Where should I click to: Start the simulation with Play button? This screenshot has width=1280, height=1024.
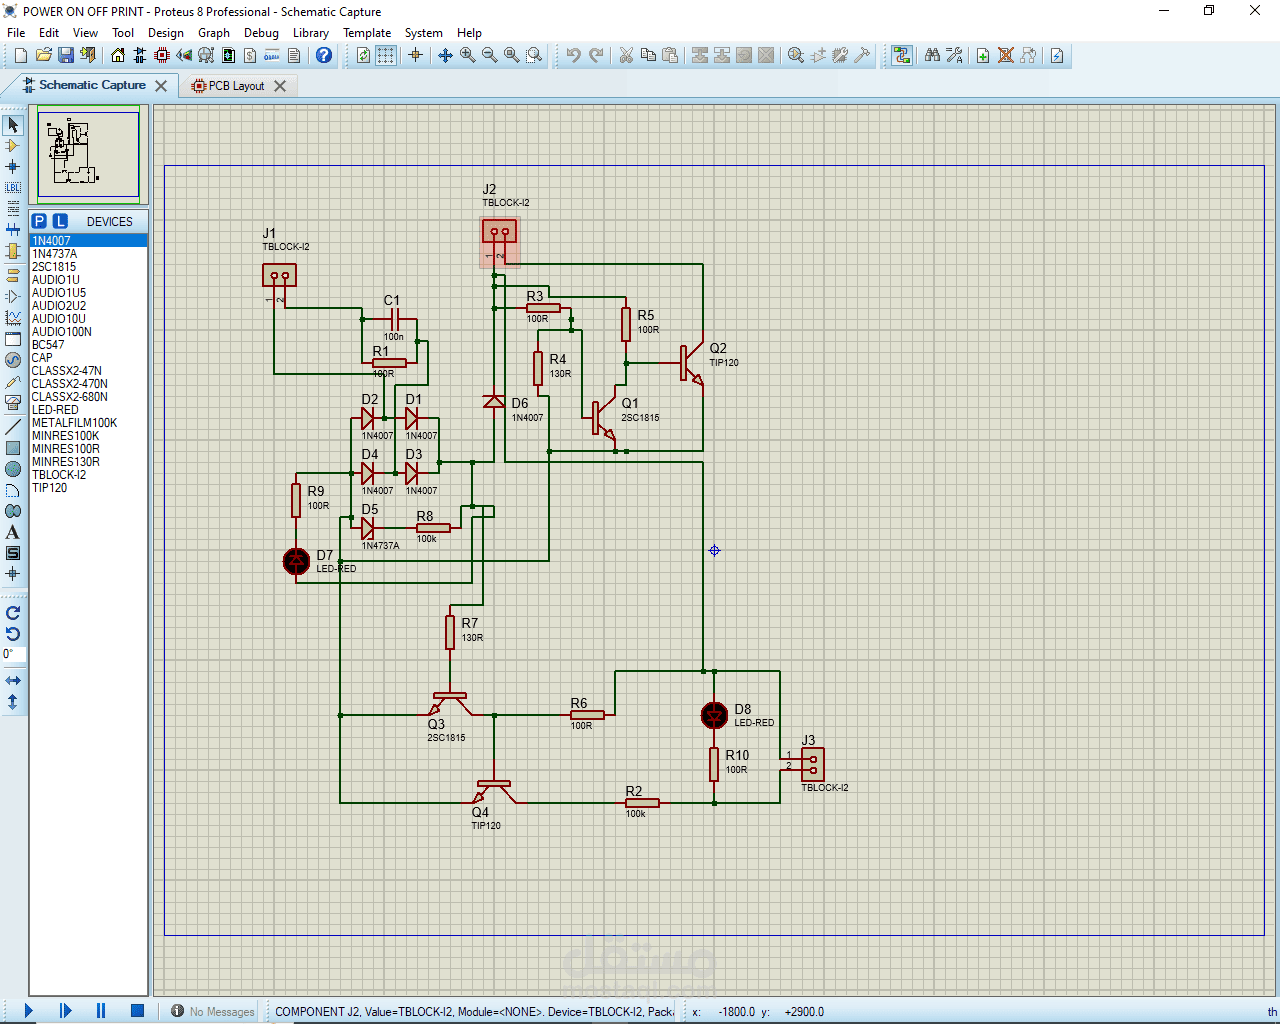(x=28, y=1011)
